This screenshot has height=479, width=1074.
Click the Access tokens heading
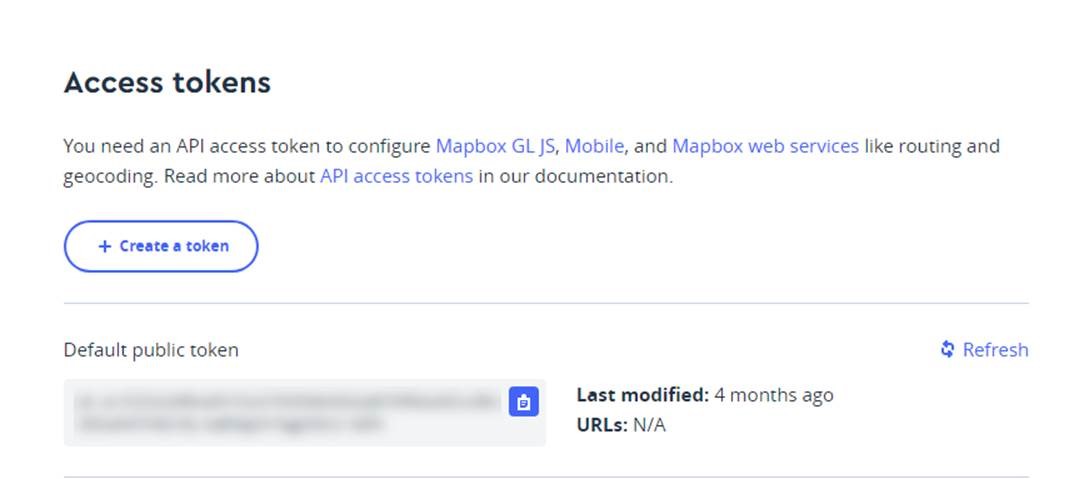167,82
